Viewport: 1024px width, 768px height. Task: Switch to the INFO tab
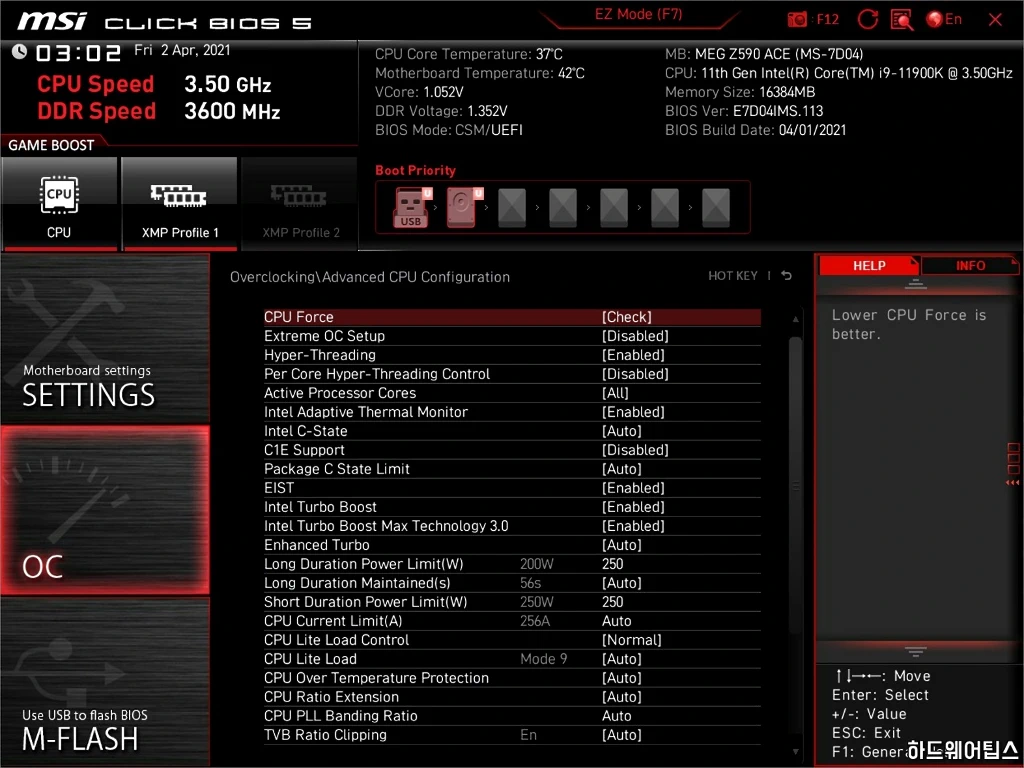(970, 266)
